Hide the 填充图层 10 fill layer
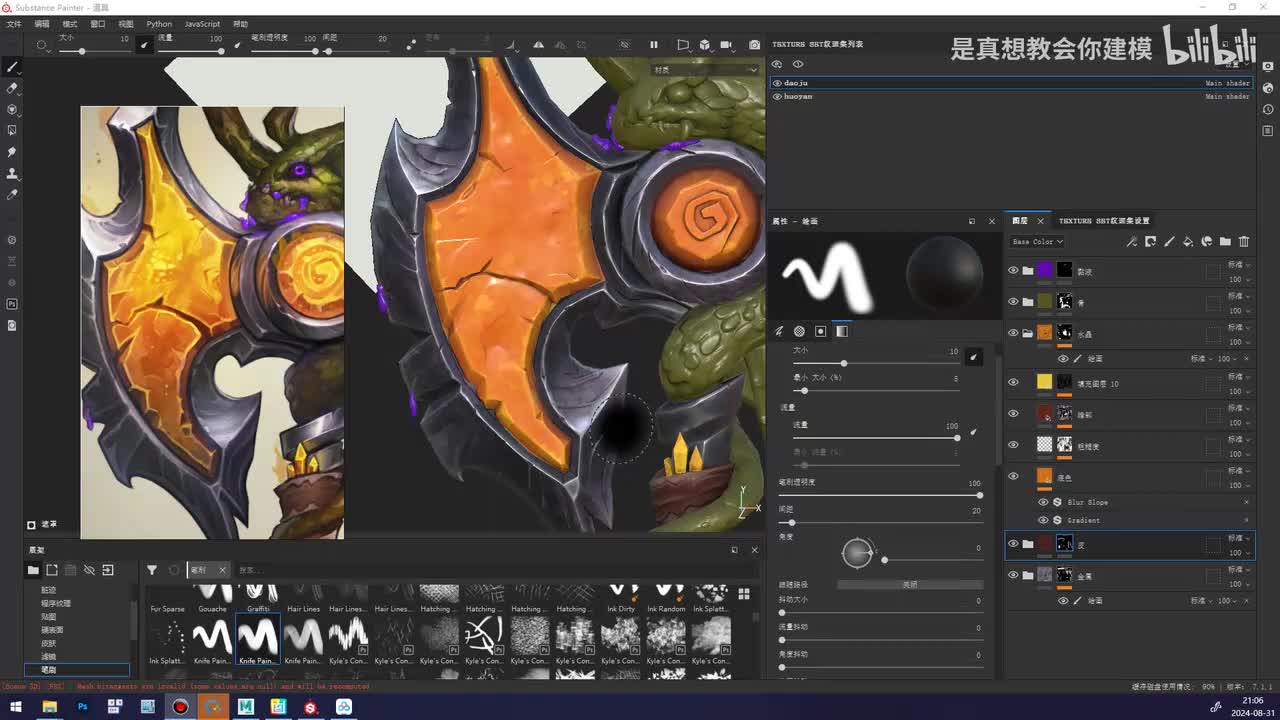The width and height of the screenshot is (1280, 720). [x=1013, y=382]
